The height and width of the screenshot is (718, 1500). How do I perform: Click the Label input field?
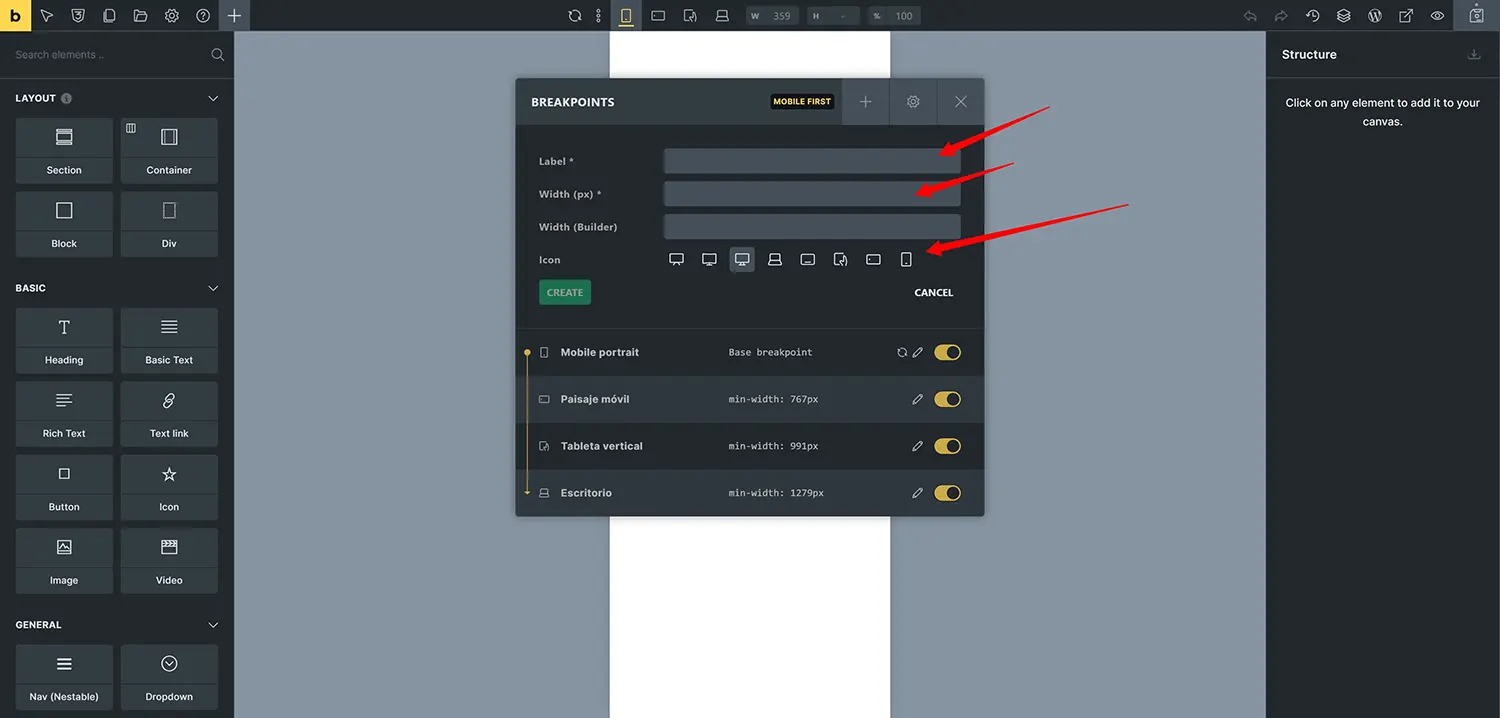(811, 161)
